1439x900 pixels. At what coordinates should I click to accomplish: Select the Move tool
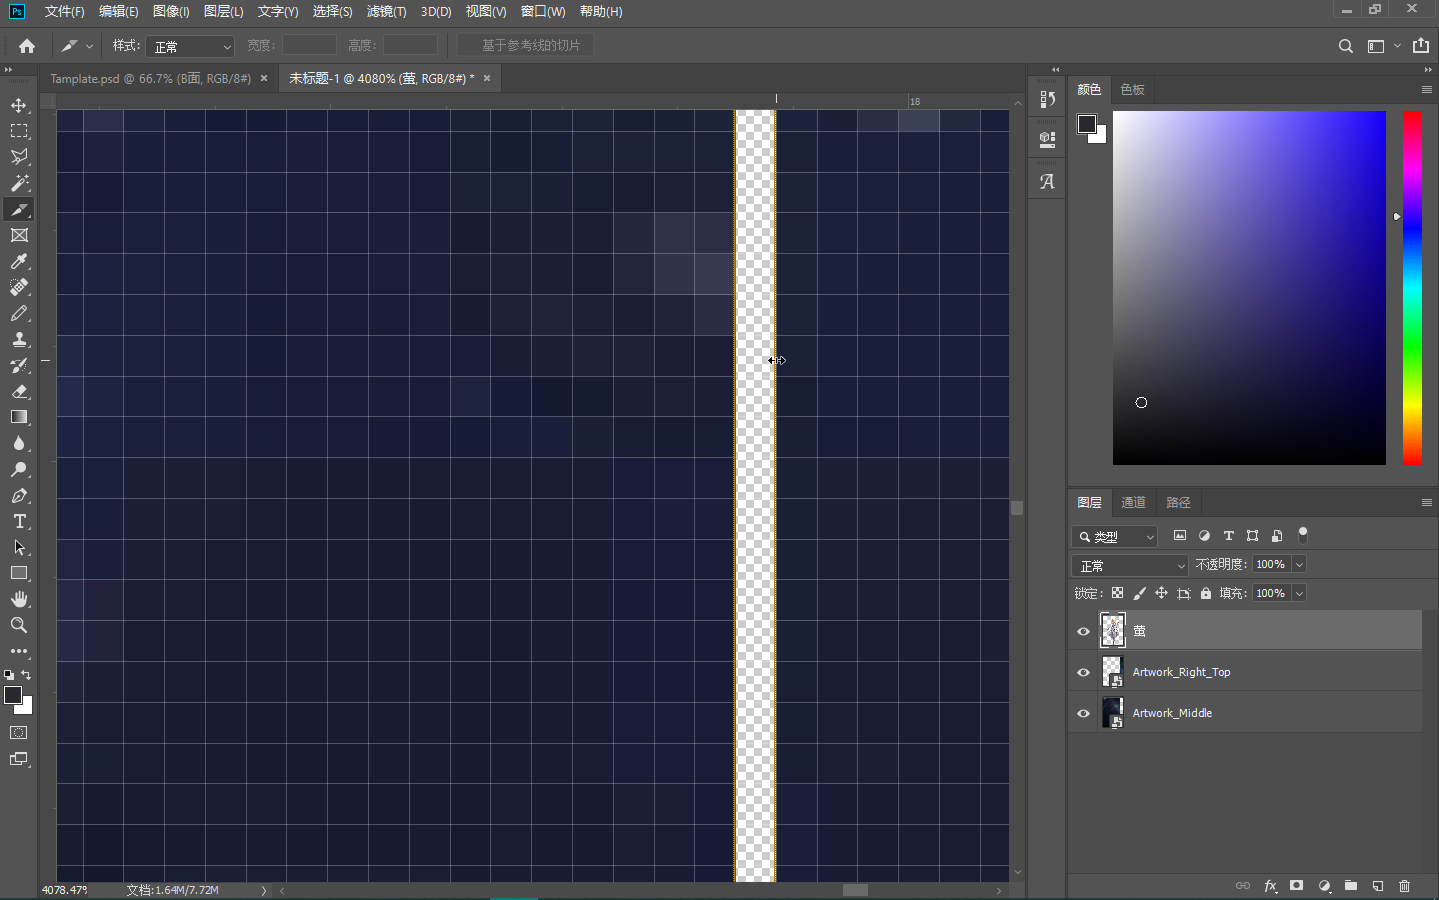pos(19,105)
